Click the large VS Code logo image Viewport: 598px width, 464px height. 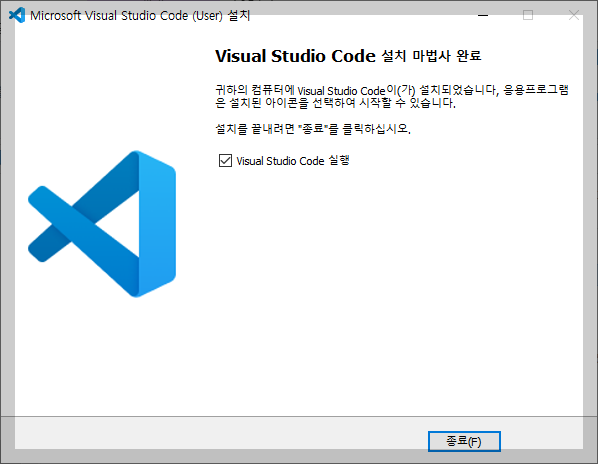(102, 224)
